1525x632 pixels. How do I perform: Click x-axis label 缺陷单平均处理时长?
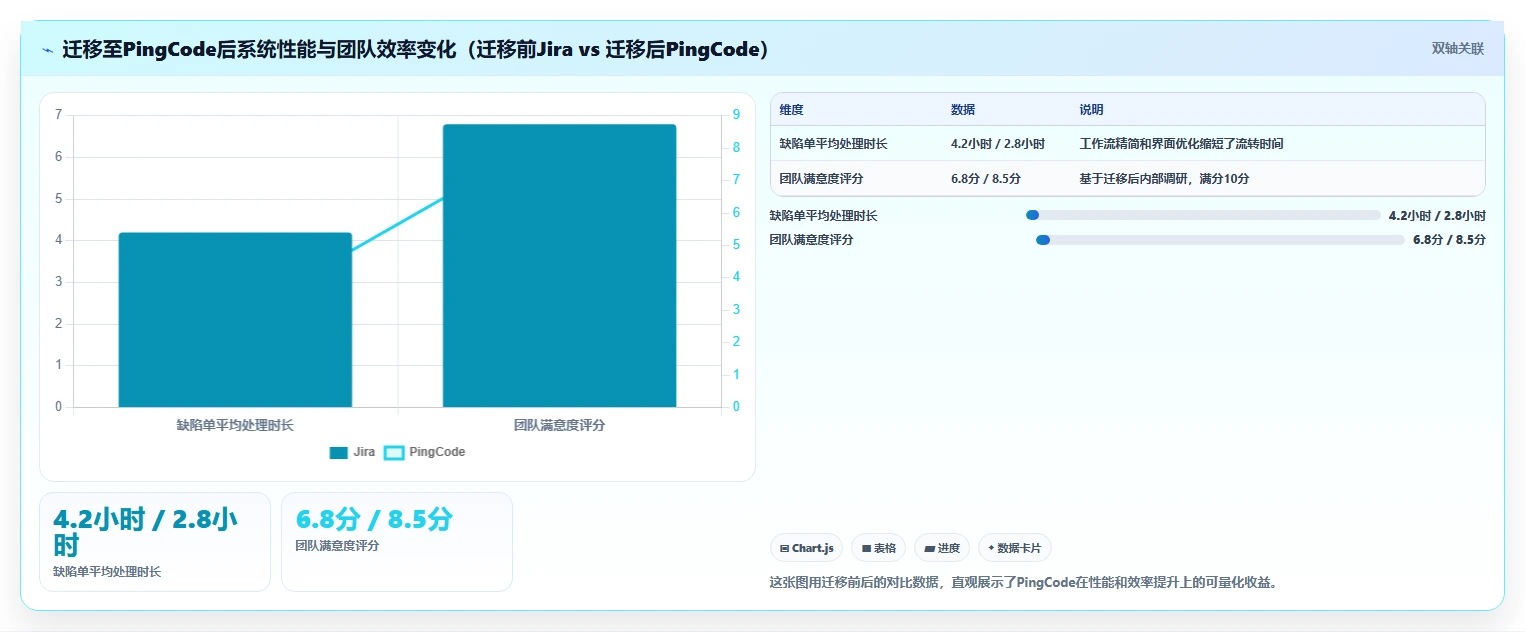235,425
